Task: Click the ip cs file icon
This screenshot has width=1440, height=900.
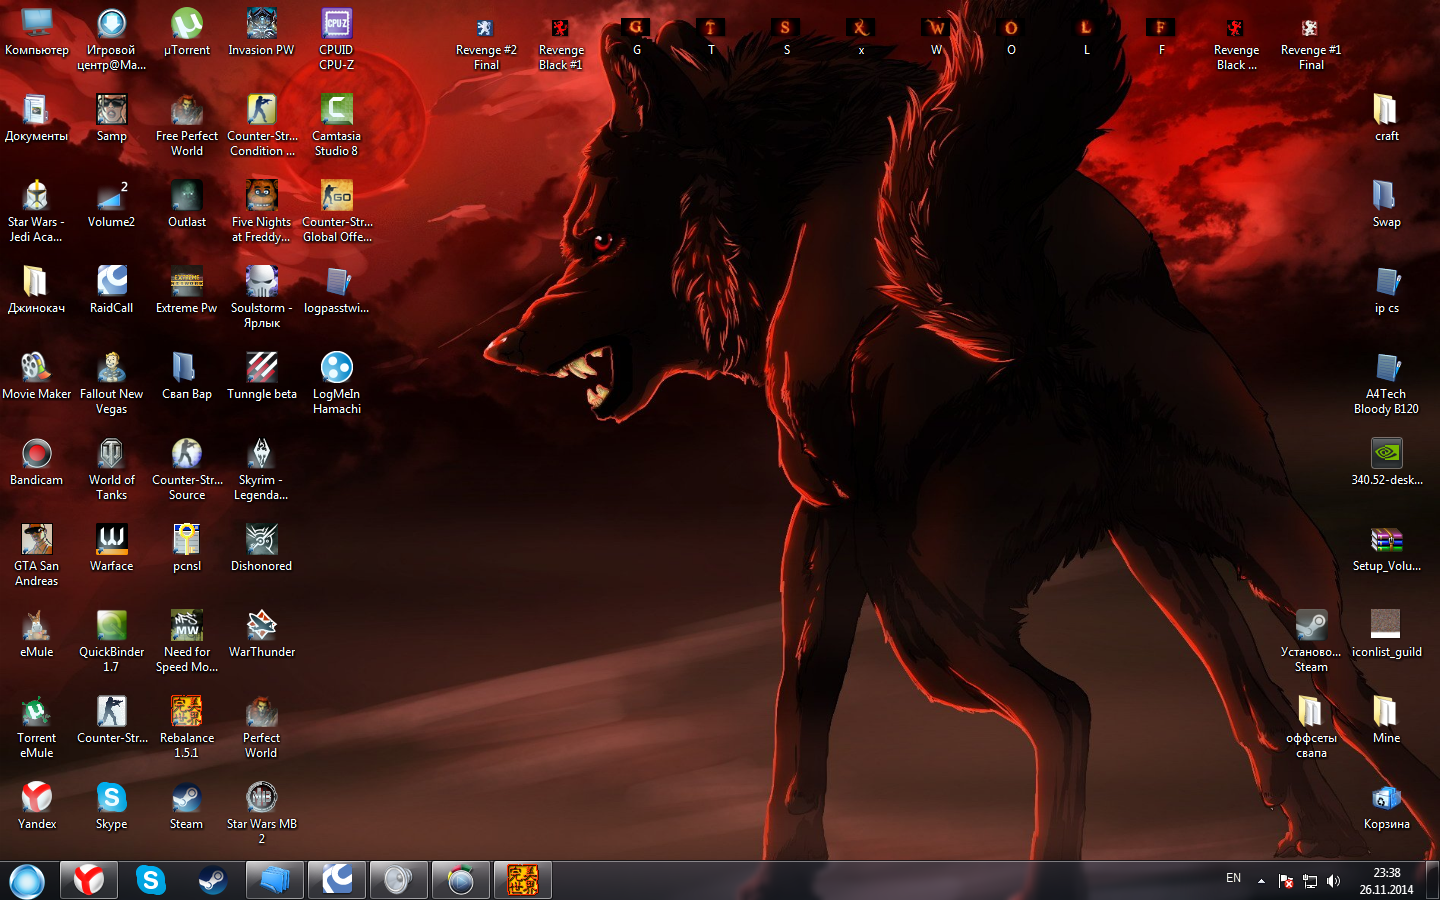Action: tap(1386, 291)
